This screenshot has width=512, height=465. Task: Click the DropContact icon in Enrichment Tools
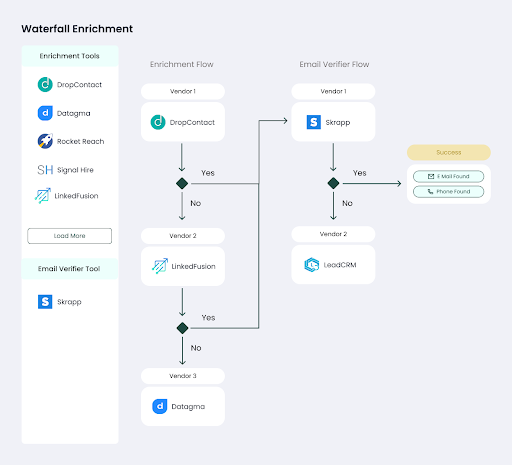tap(45, 84)
